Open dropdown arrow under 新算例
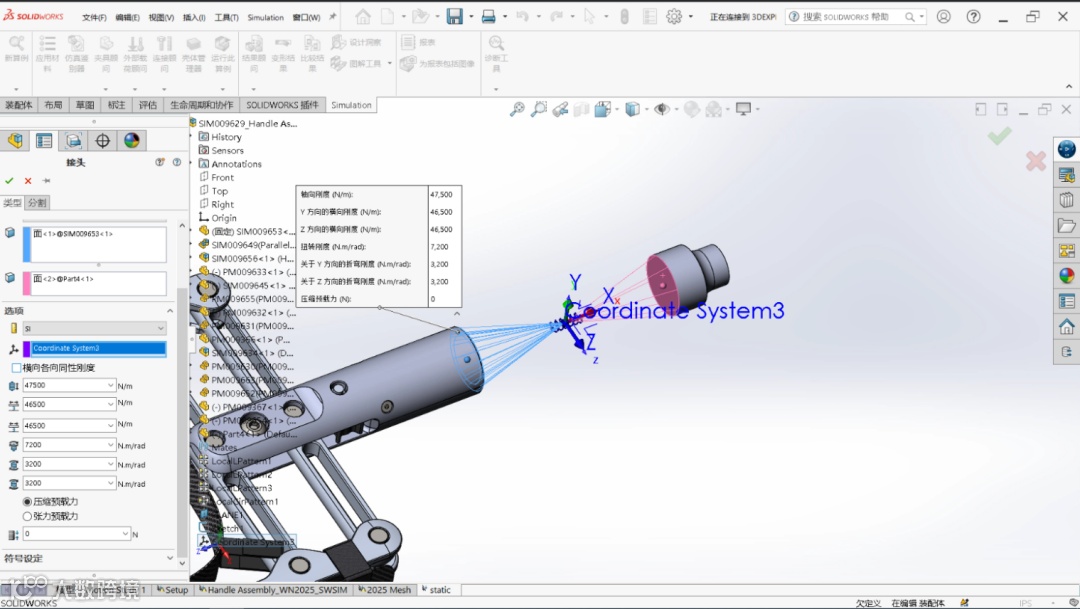Viewport: 1080px width, 609px height. coord(16,90)
